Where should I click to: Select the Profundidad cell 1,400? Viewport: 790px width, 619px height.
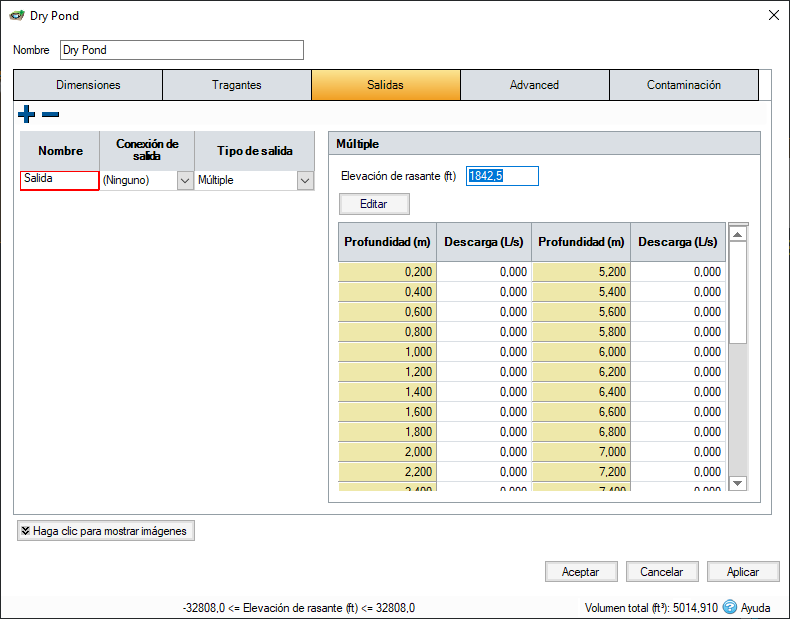pos(387,392)
